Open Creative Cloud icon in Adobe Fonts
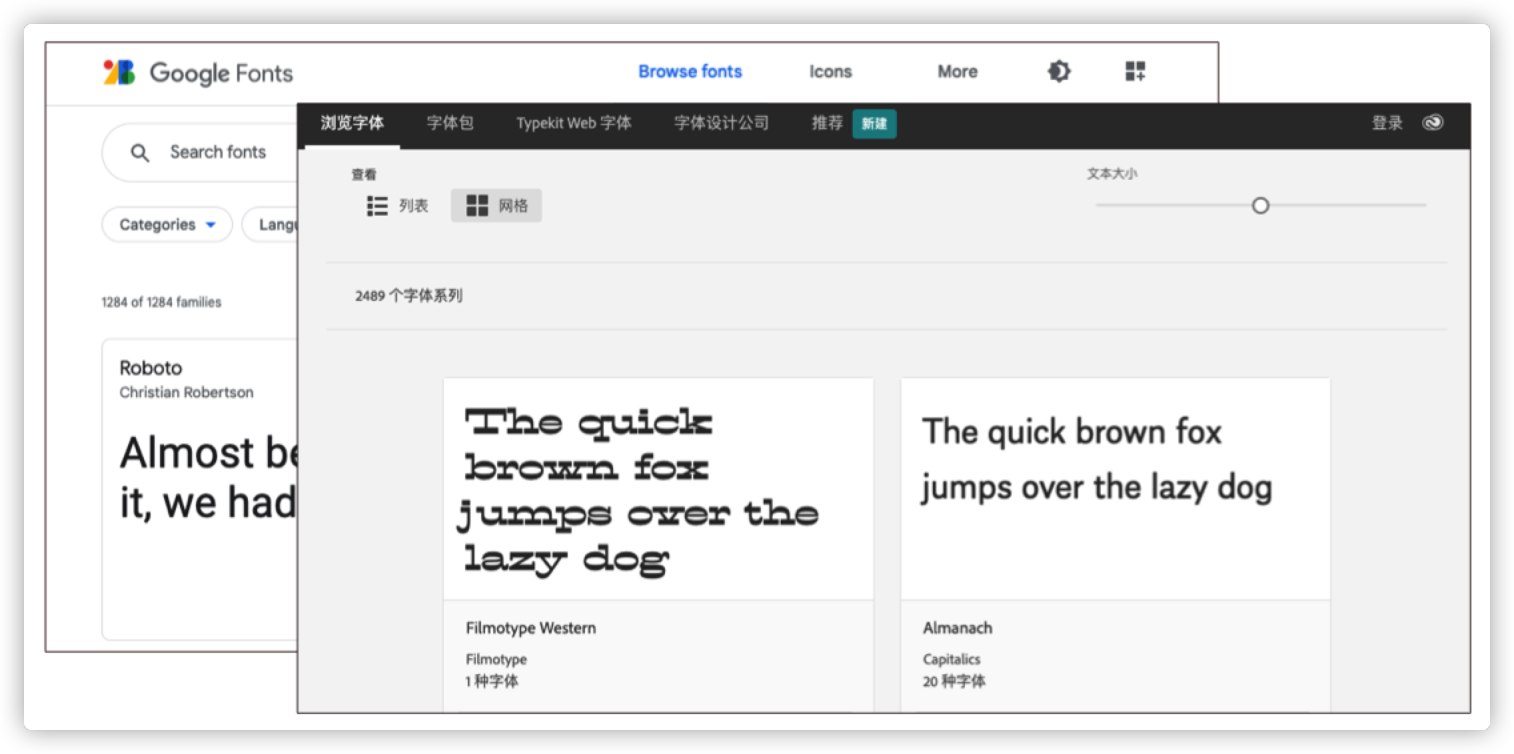Image resolution: width=1514 pixels, height=754 pixels. pos(1433,123)
